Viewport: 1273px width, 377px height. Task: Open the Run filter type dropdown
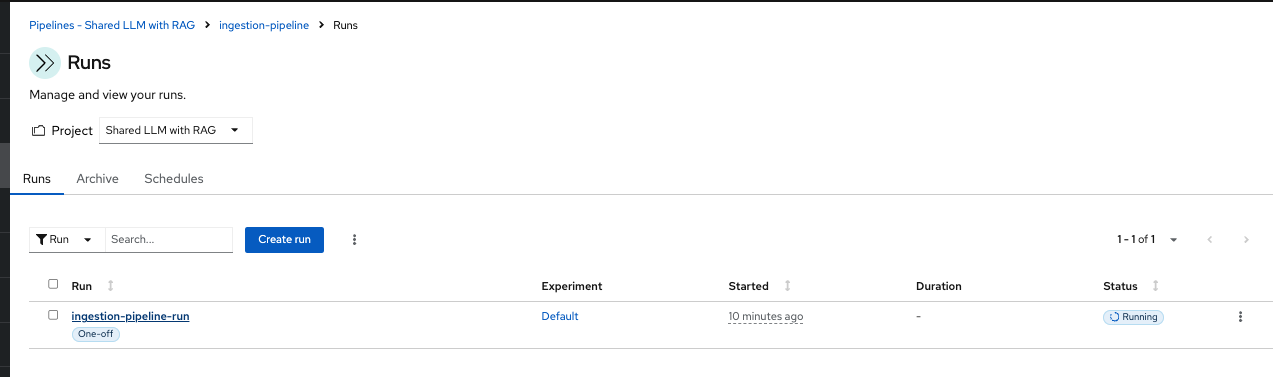click(67, 240)
